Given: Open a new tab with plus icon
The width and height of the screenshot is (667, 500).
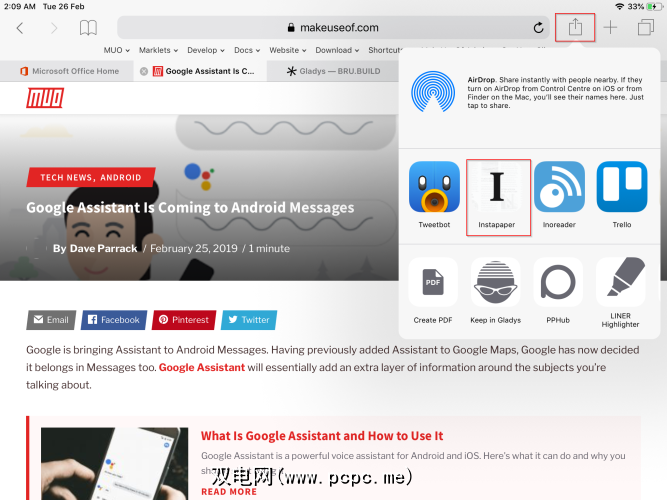Looking at the screenshot, I should [610, 28].
